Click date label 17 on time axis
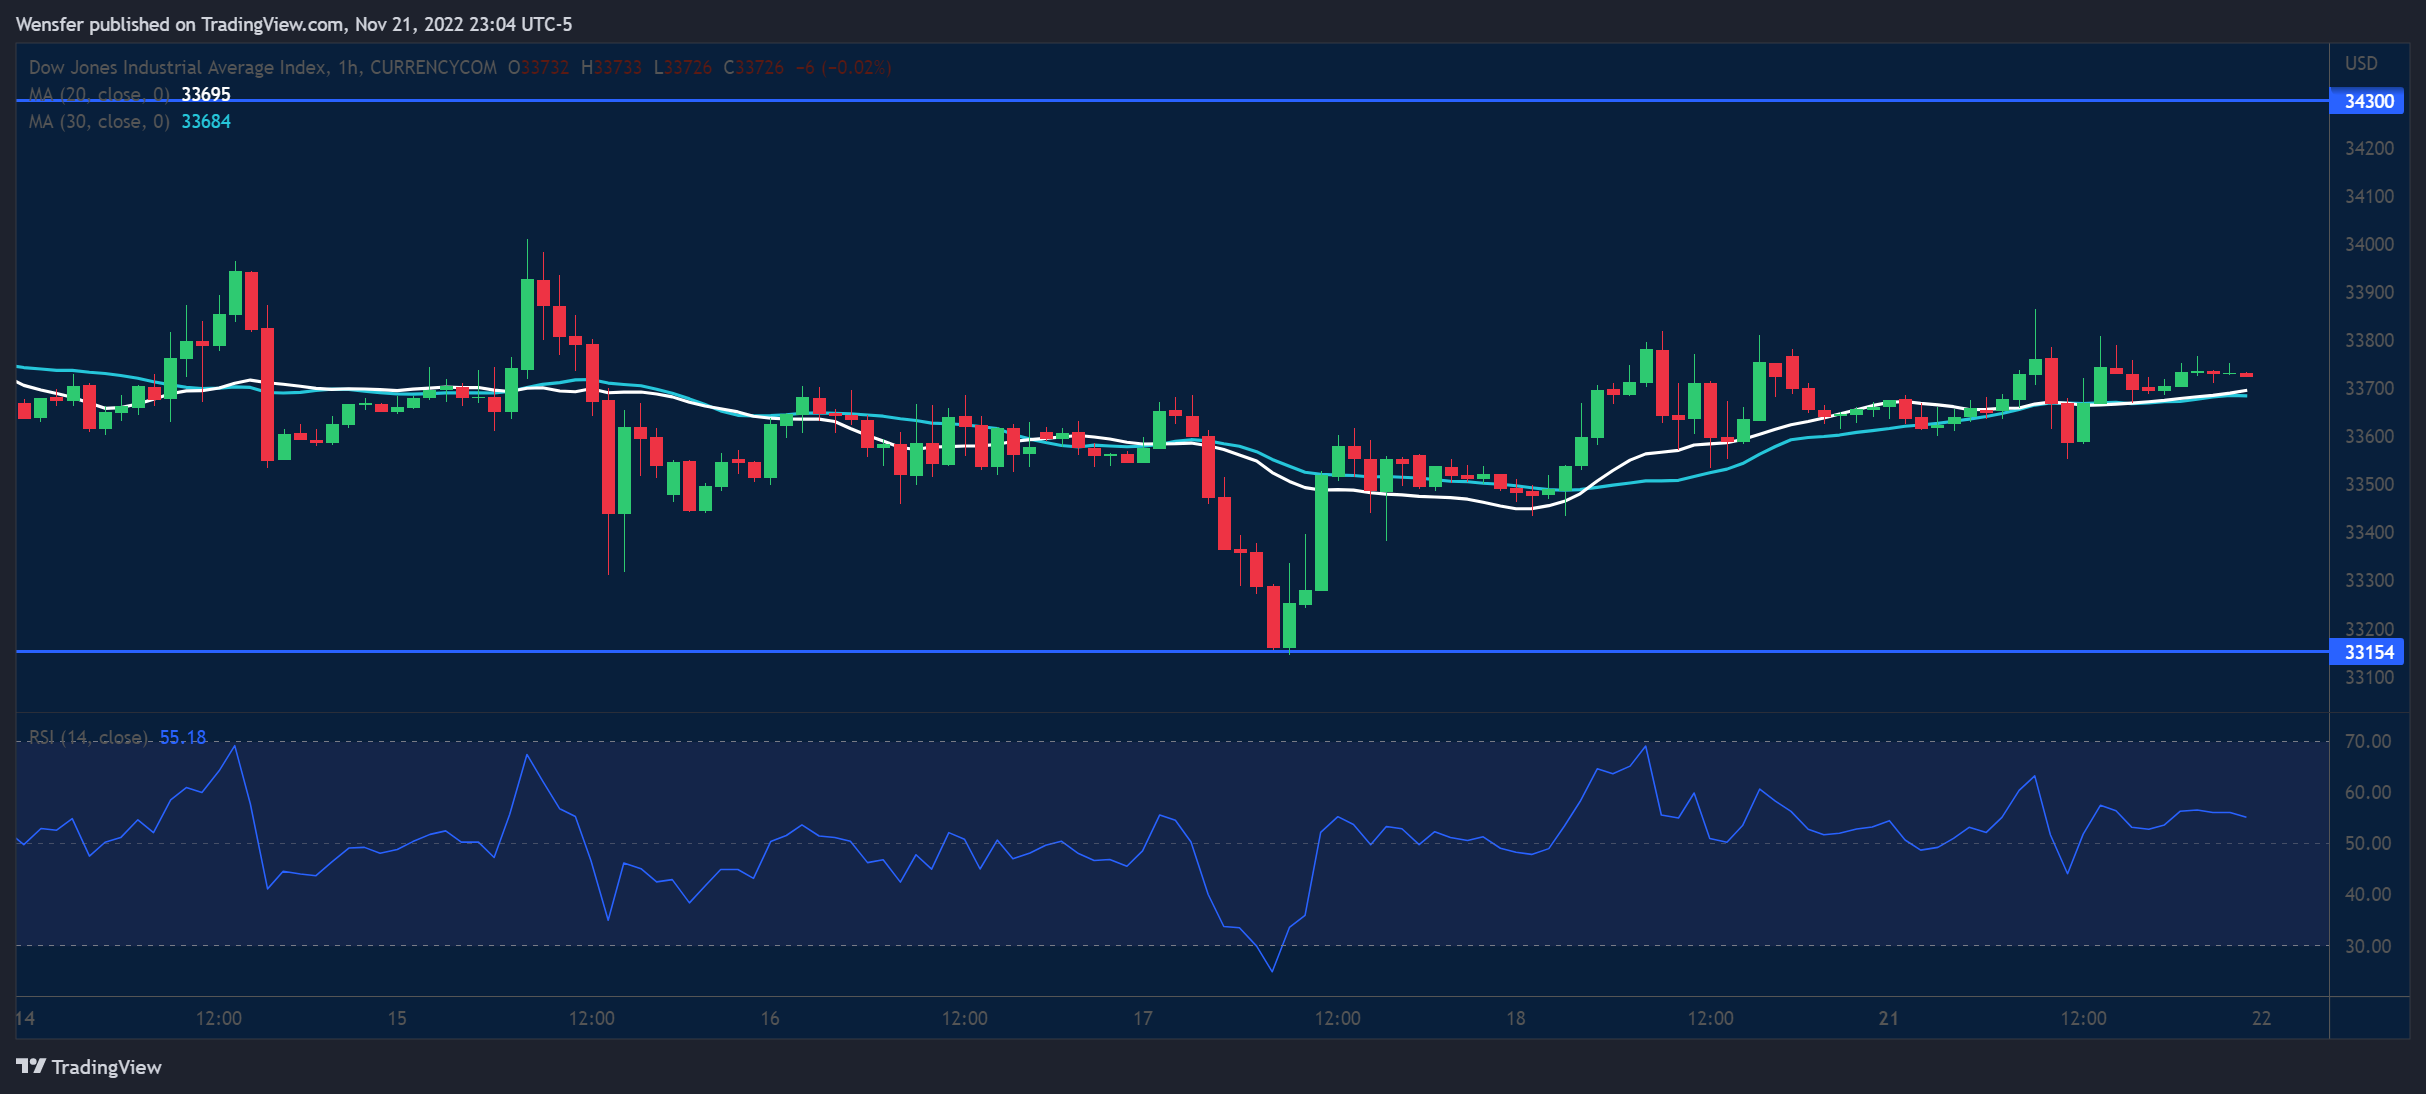This screenshot has height=1094, width=2426. coord(1142,1018)
